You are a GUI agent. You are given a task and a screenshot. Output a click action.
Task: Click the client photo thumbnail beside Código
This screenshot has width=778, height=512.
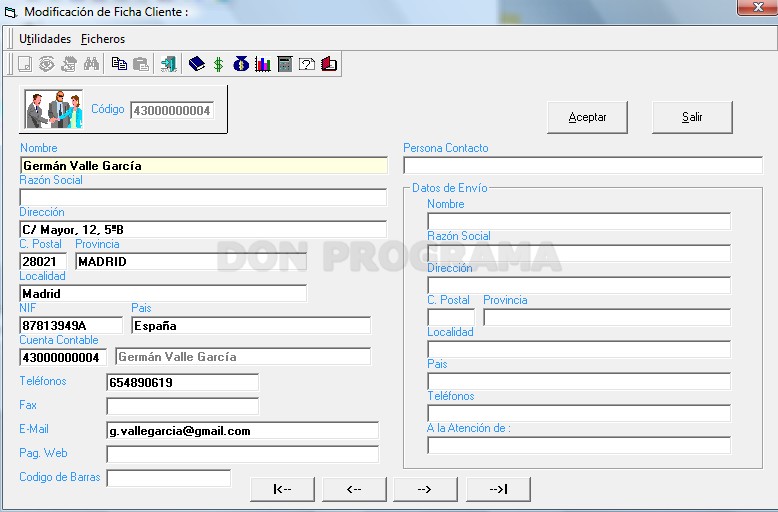54,109
